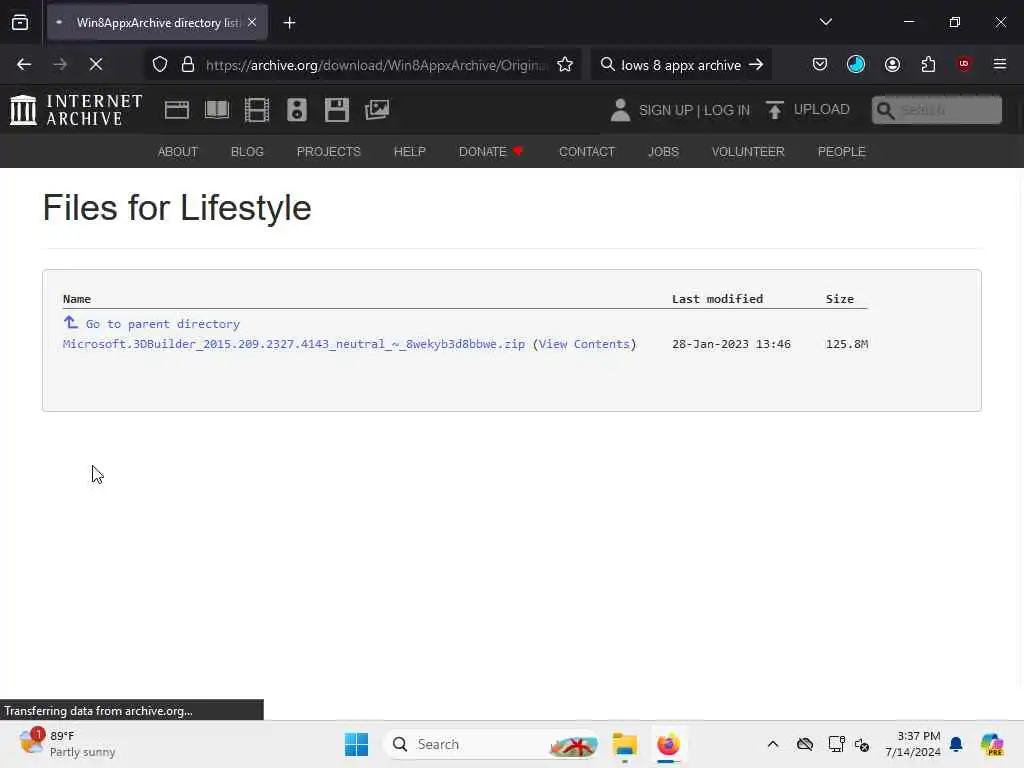
Task: Click the user avatar icon
Action: 620,110
